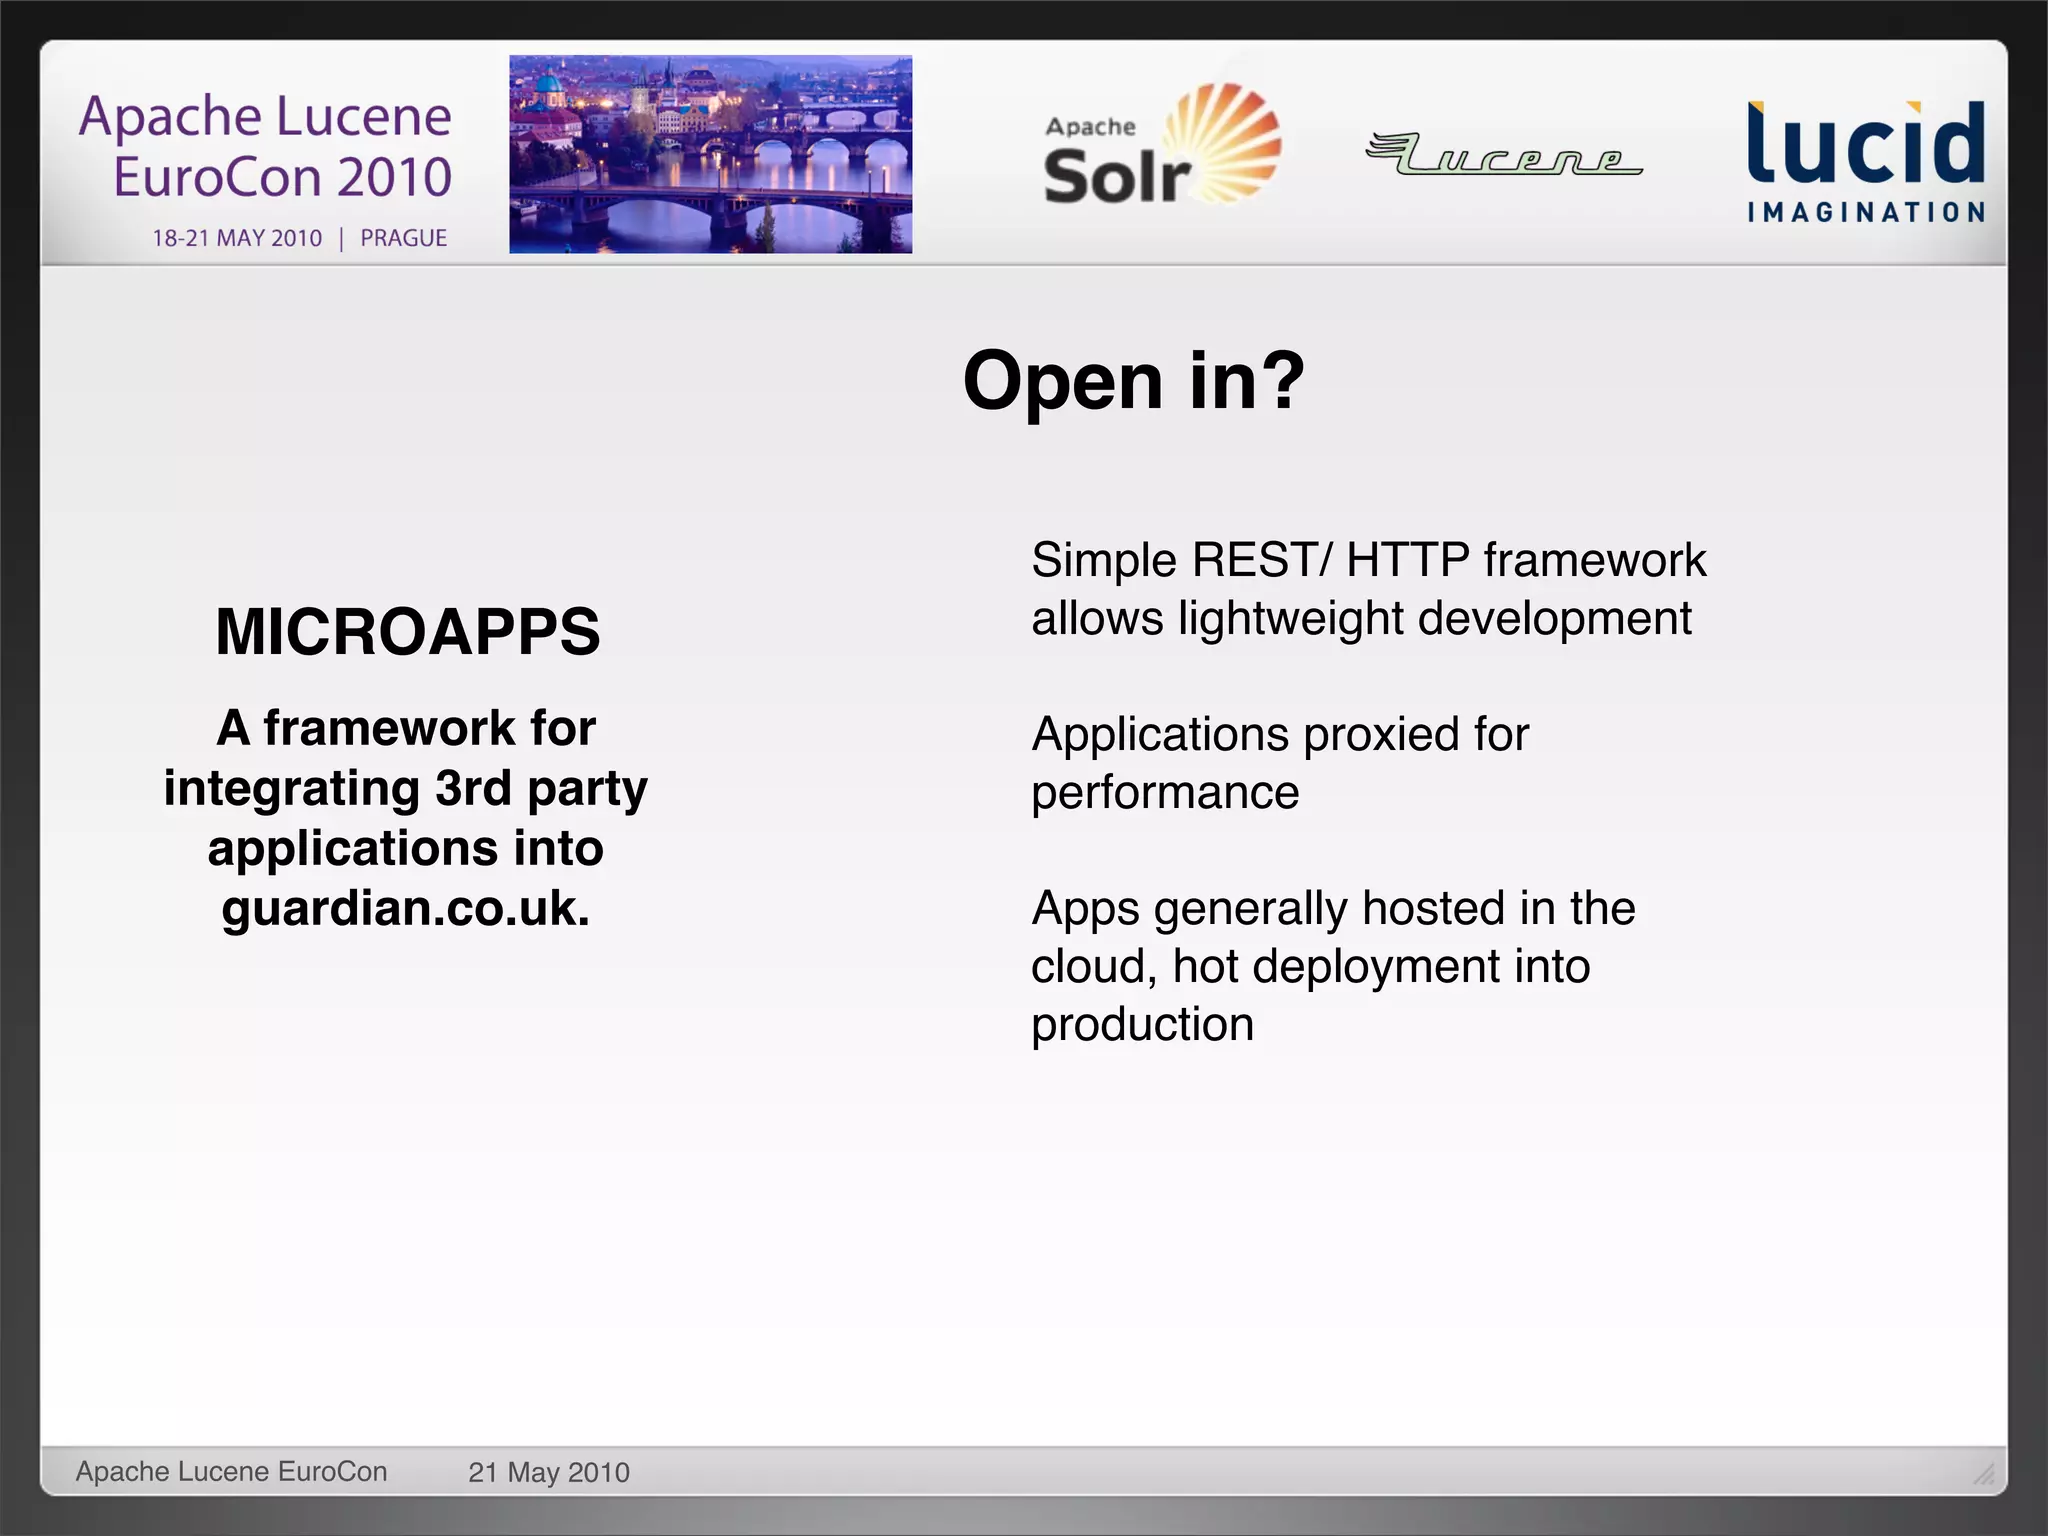The image size is (2048, 1536).
Task: Click the Apache Solr logo
Action: [1162, 145]
